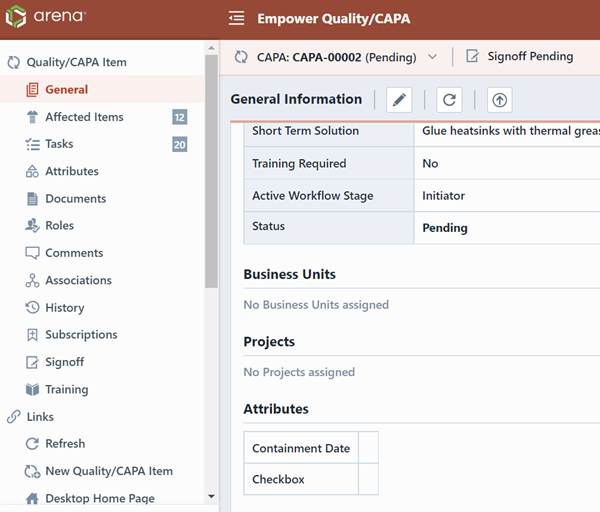Click the Status value Pending
The width and height of the screenshot is (600, 512).
[445, 228]
